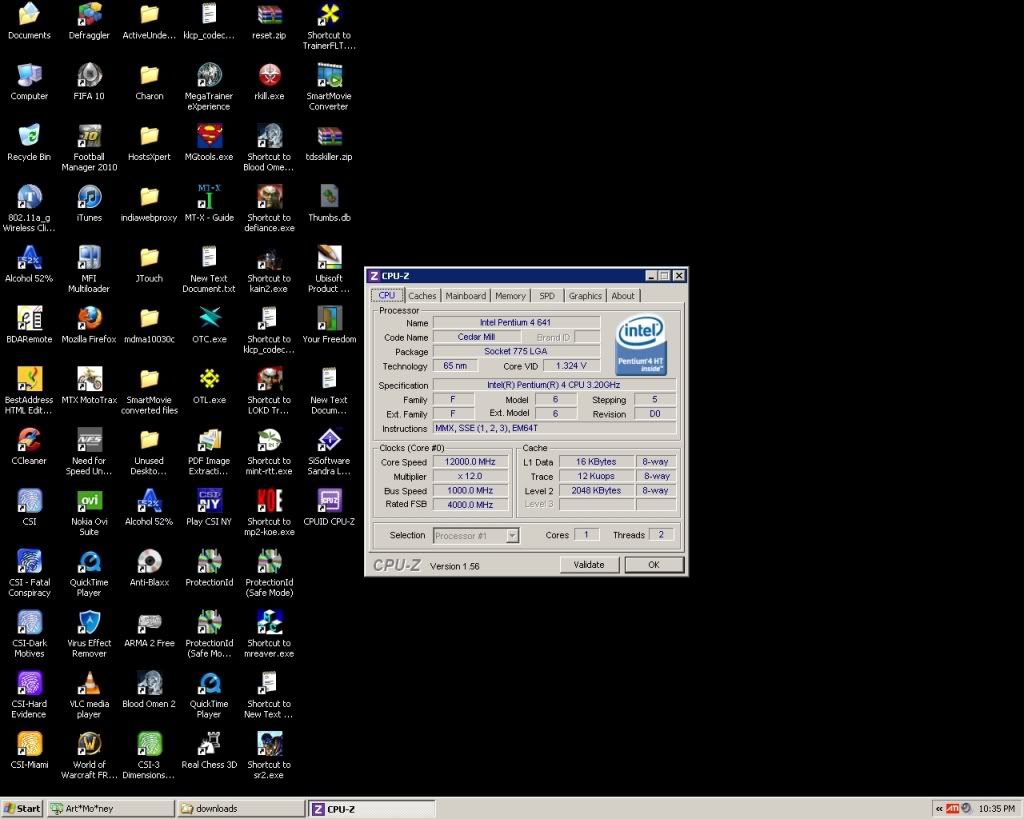This screenshot has width=1024, height=819.
Task: Open the Memory tab in CPU-Z
Action: coord(510,296)
